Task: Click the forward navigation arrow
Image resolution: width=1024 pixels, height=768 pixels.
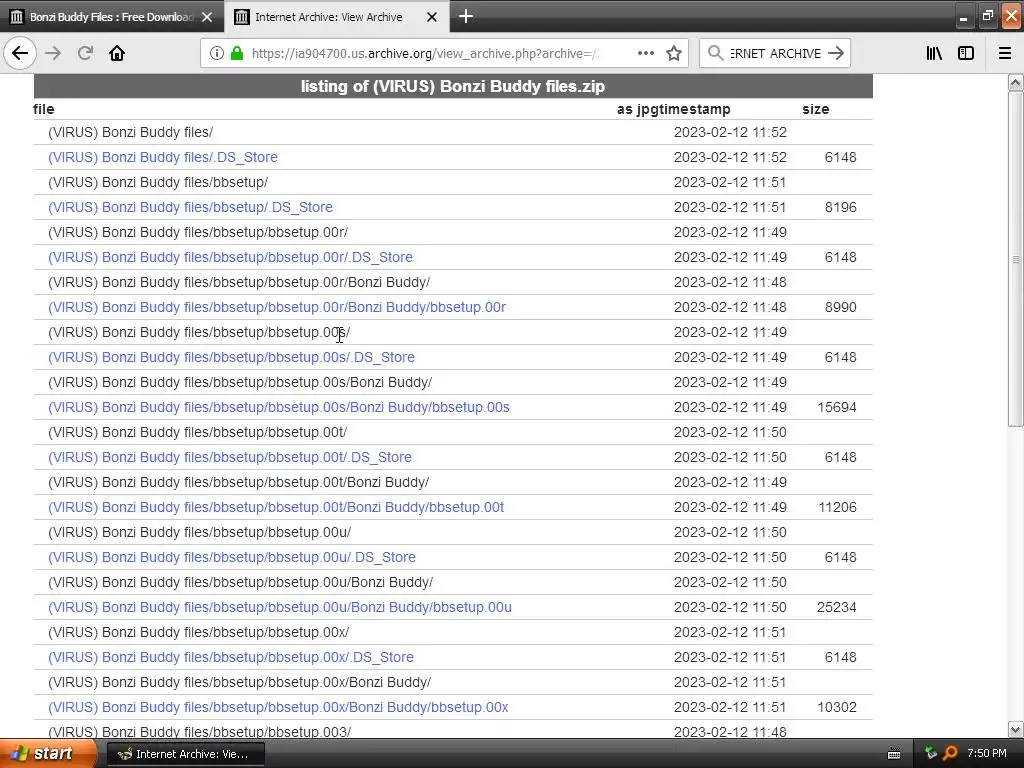Action: [x=54, y=53]
